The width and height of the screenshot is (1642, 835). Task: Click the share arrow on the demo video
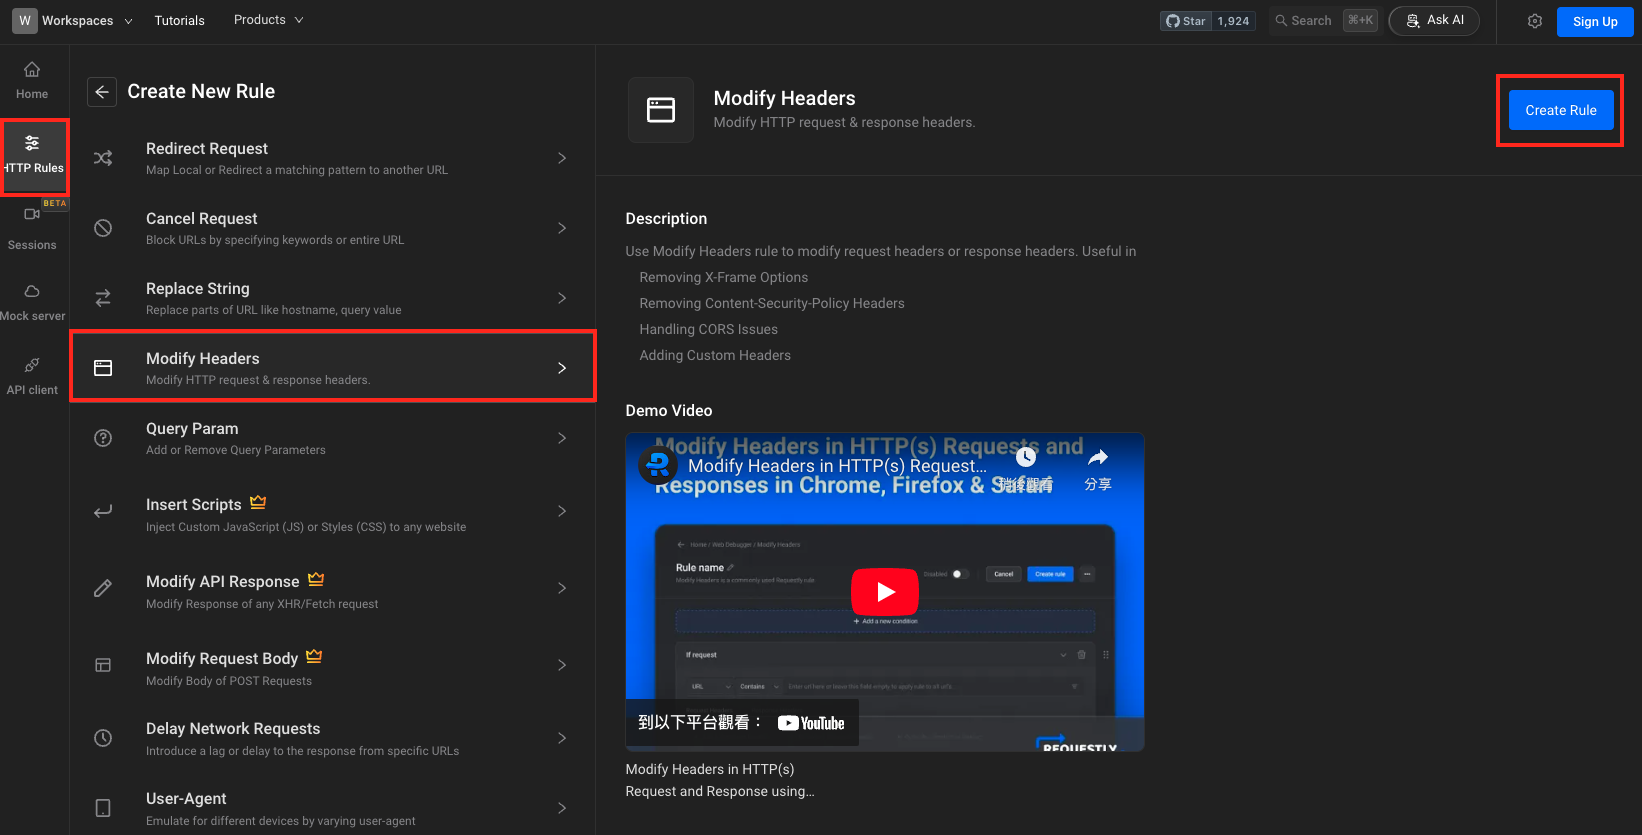click(1097, 459)
